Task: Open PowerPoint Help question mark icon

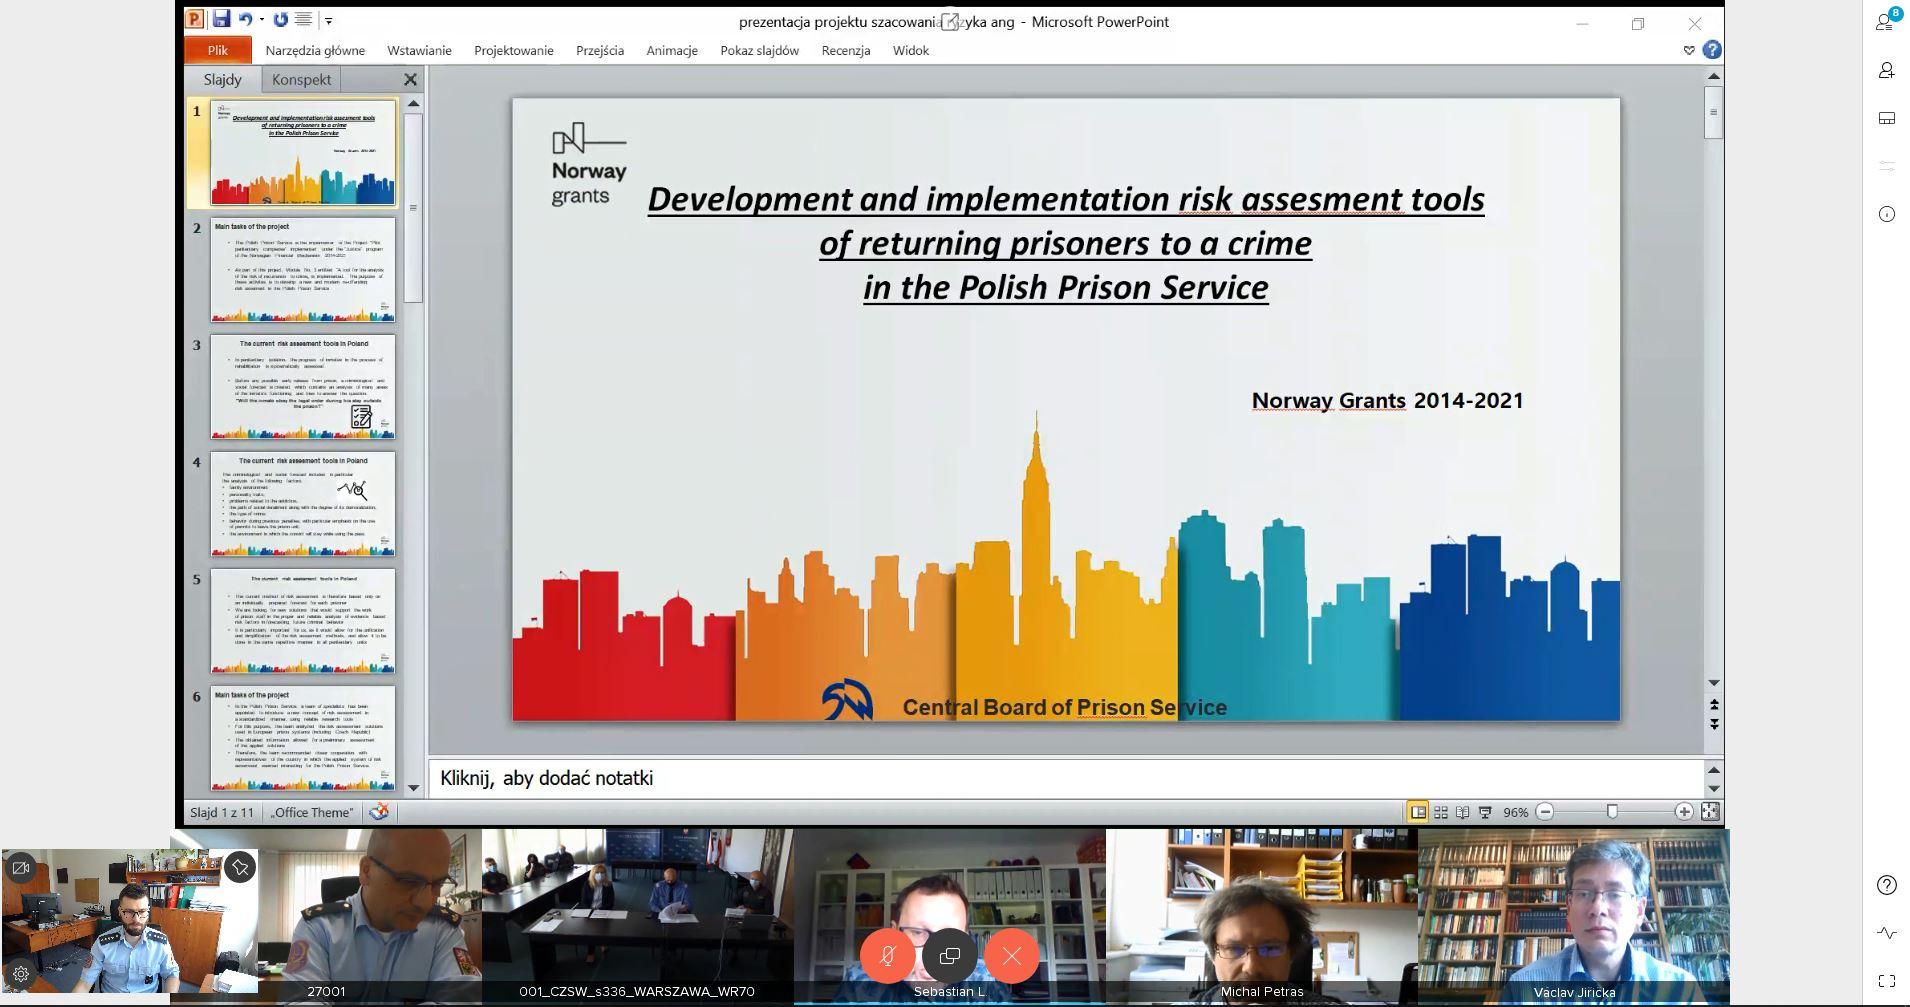Action: pos(1712,50)
